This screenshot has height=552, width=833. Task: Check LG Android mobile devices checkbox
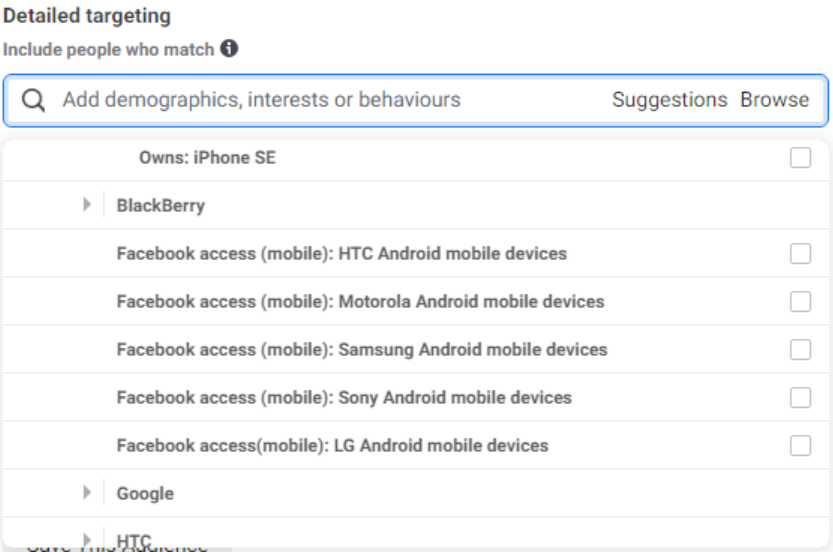point(800,445)
